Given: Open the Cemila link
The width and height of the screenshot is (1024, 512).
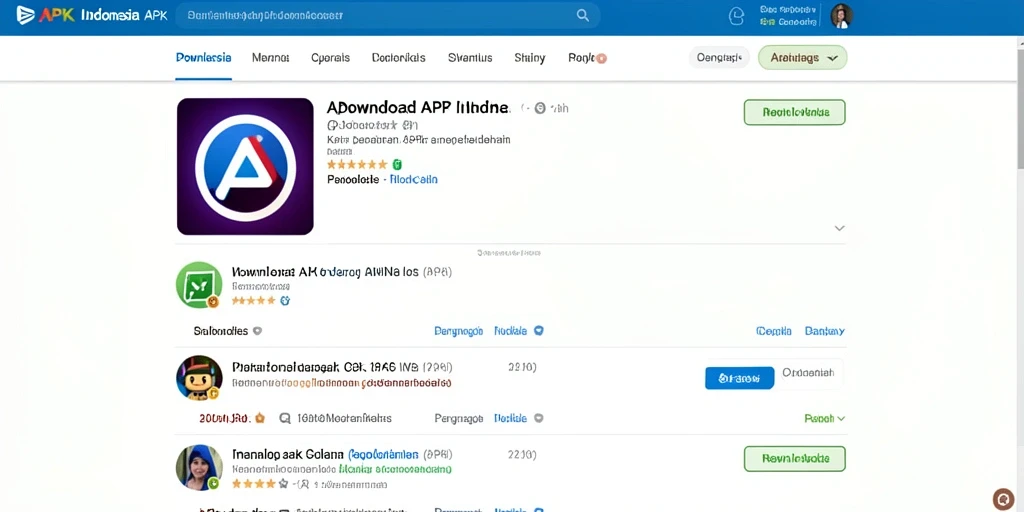Looking at the screenshot, I should 774,331.
